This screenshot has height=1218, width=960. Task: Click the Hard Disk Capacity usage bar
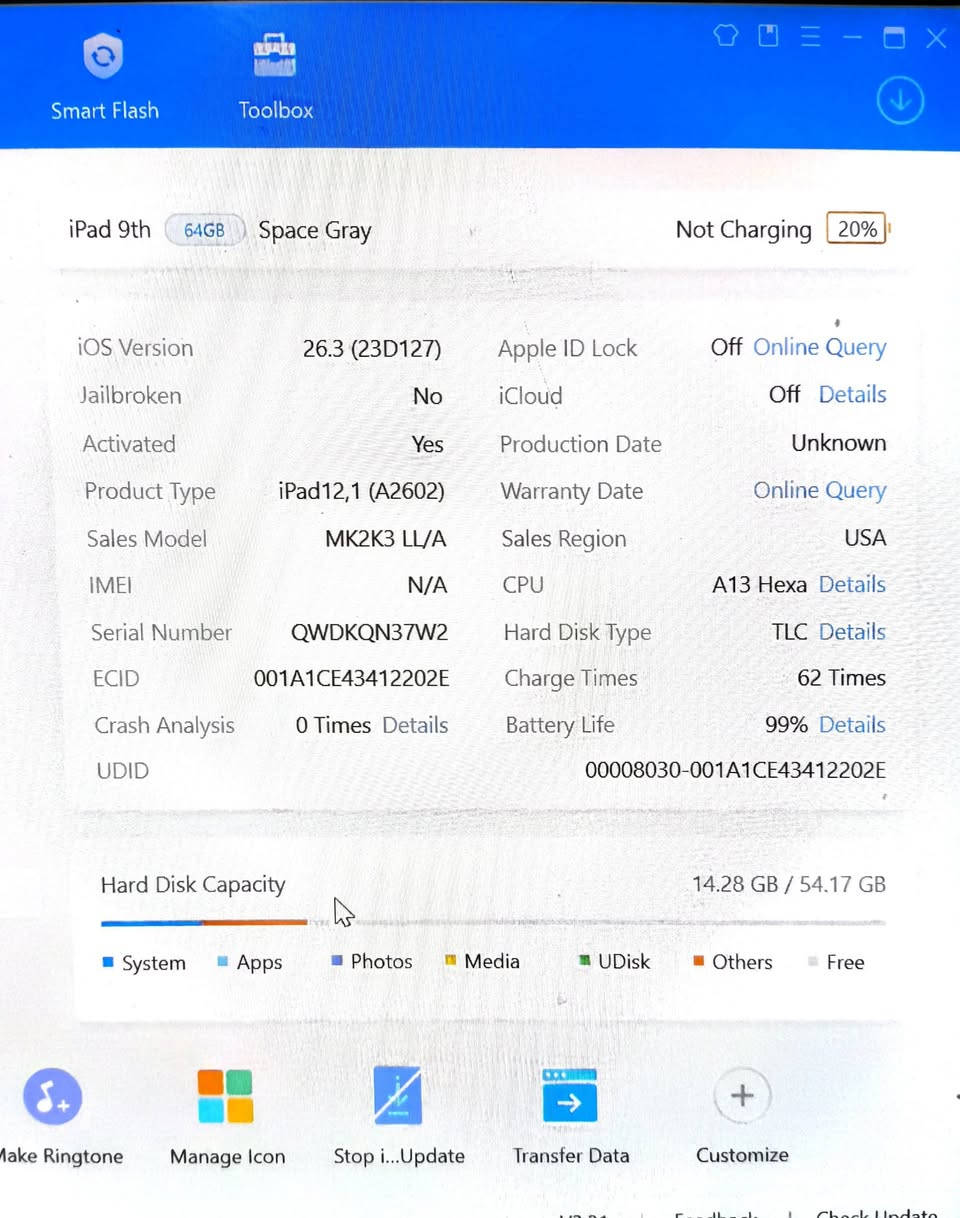pos(493,922)
